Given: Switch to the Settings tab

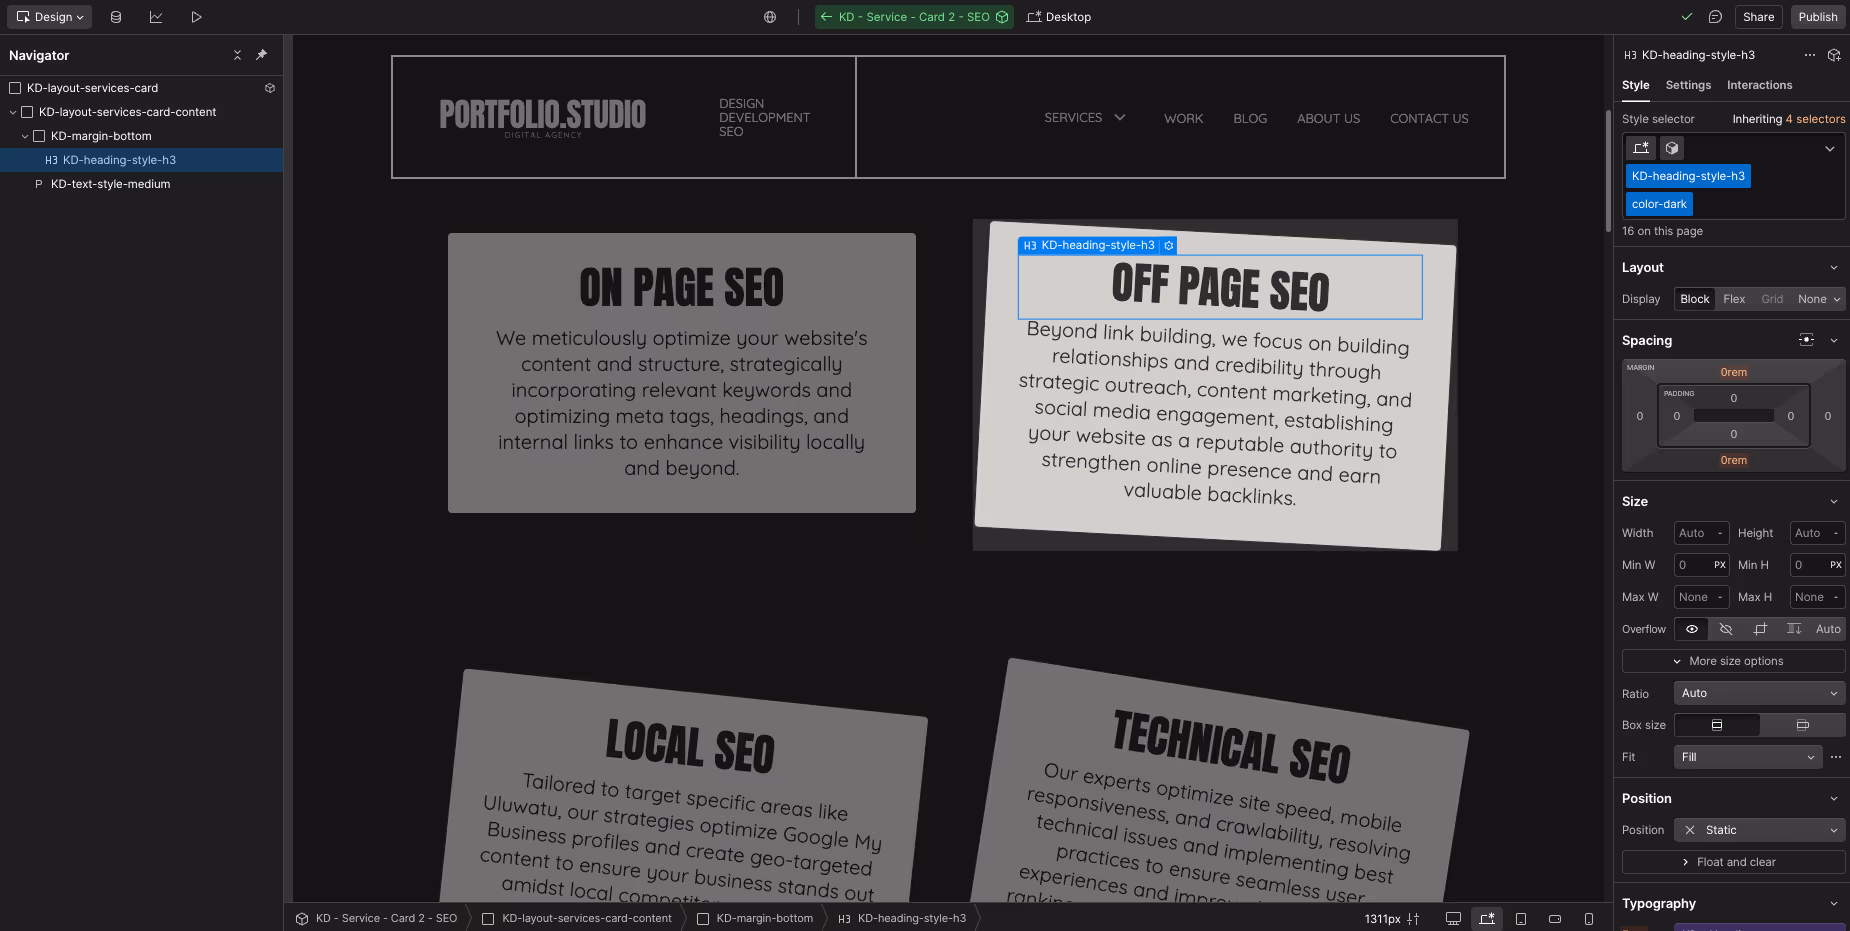Looking at the screenshot, I should pos(1688,85).
